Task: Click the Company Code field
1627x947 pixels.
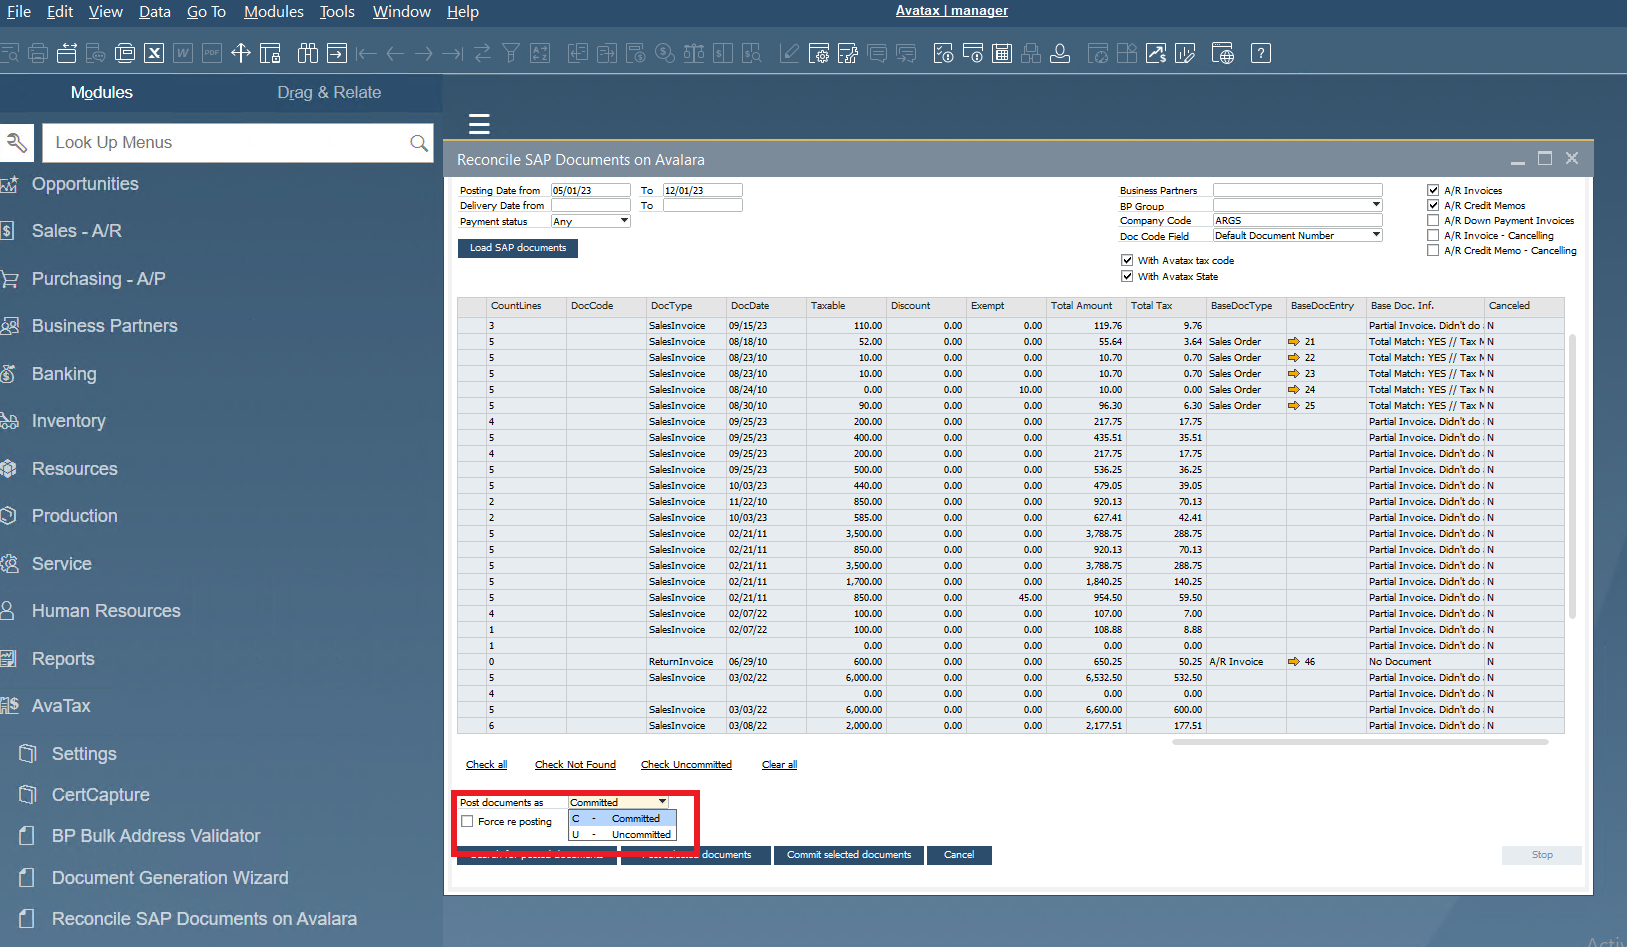Action: tap(1297, 220)
